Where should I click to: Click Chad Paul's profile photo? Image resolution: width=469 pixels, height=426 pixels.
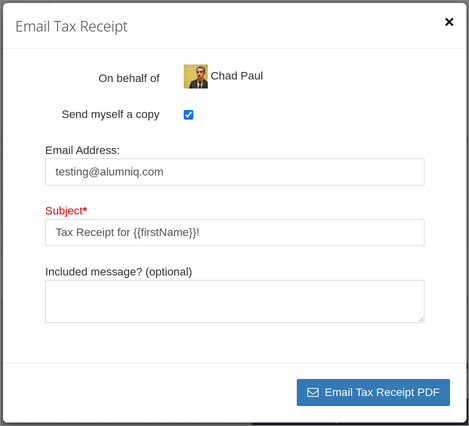coord(196,76)
